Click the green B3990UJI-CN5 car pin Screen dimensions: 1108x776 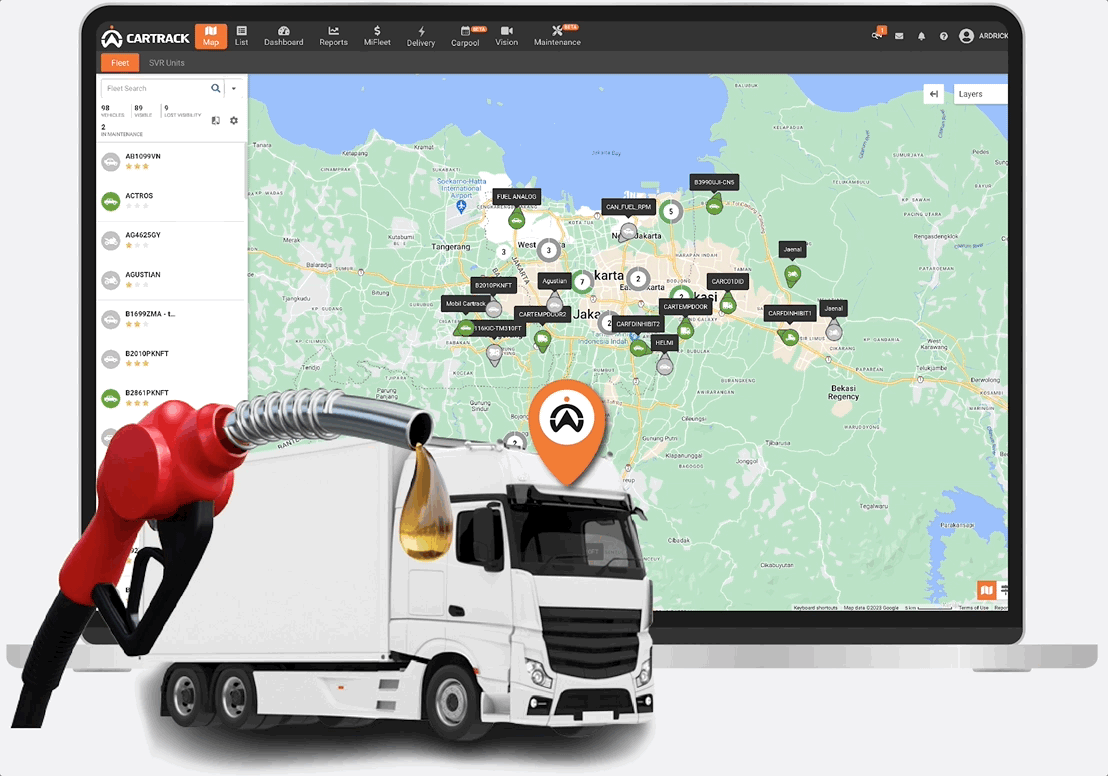tap(714, 206)
